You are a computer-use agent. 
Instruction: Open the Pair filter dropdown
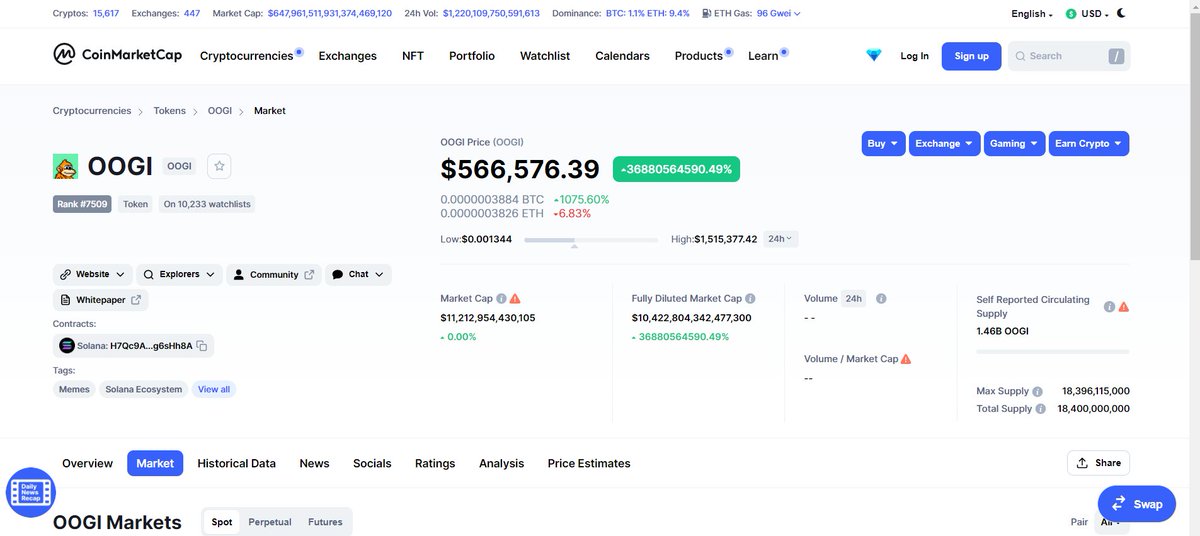click(1111, 522)
